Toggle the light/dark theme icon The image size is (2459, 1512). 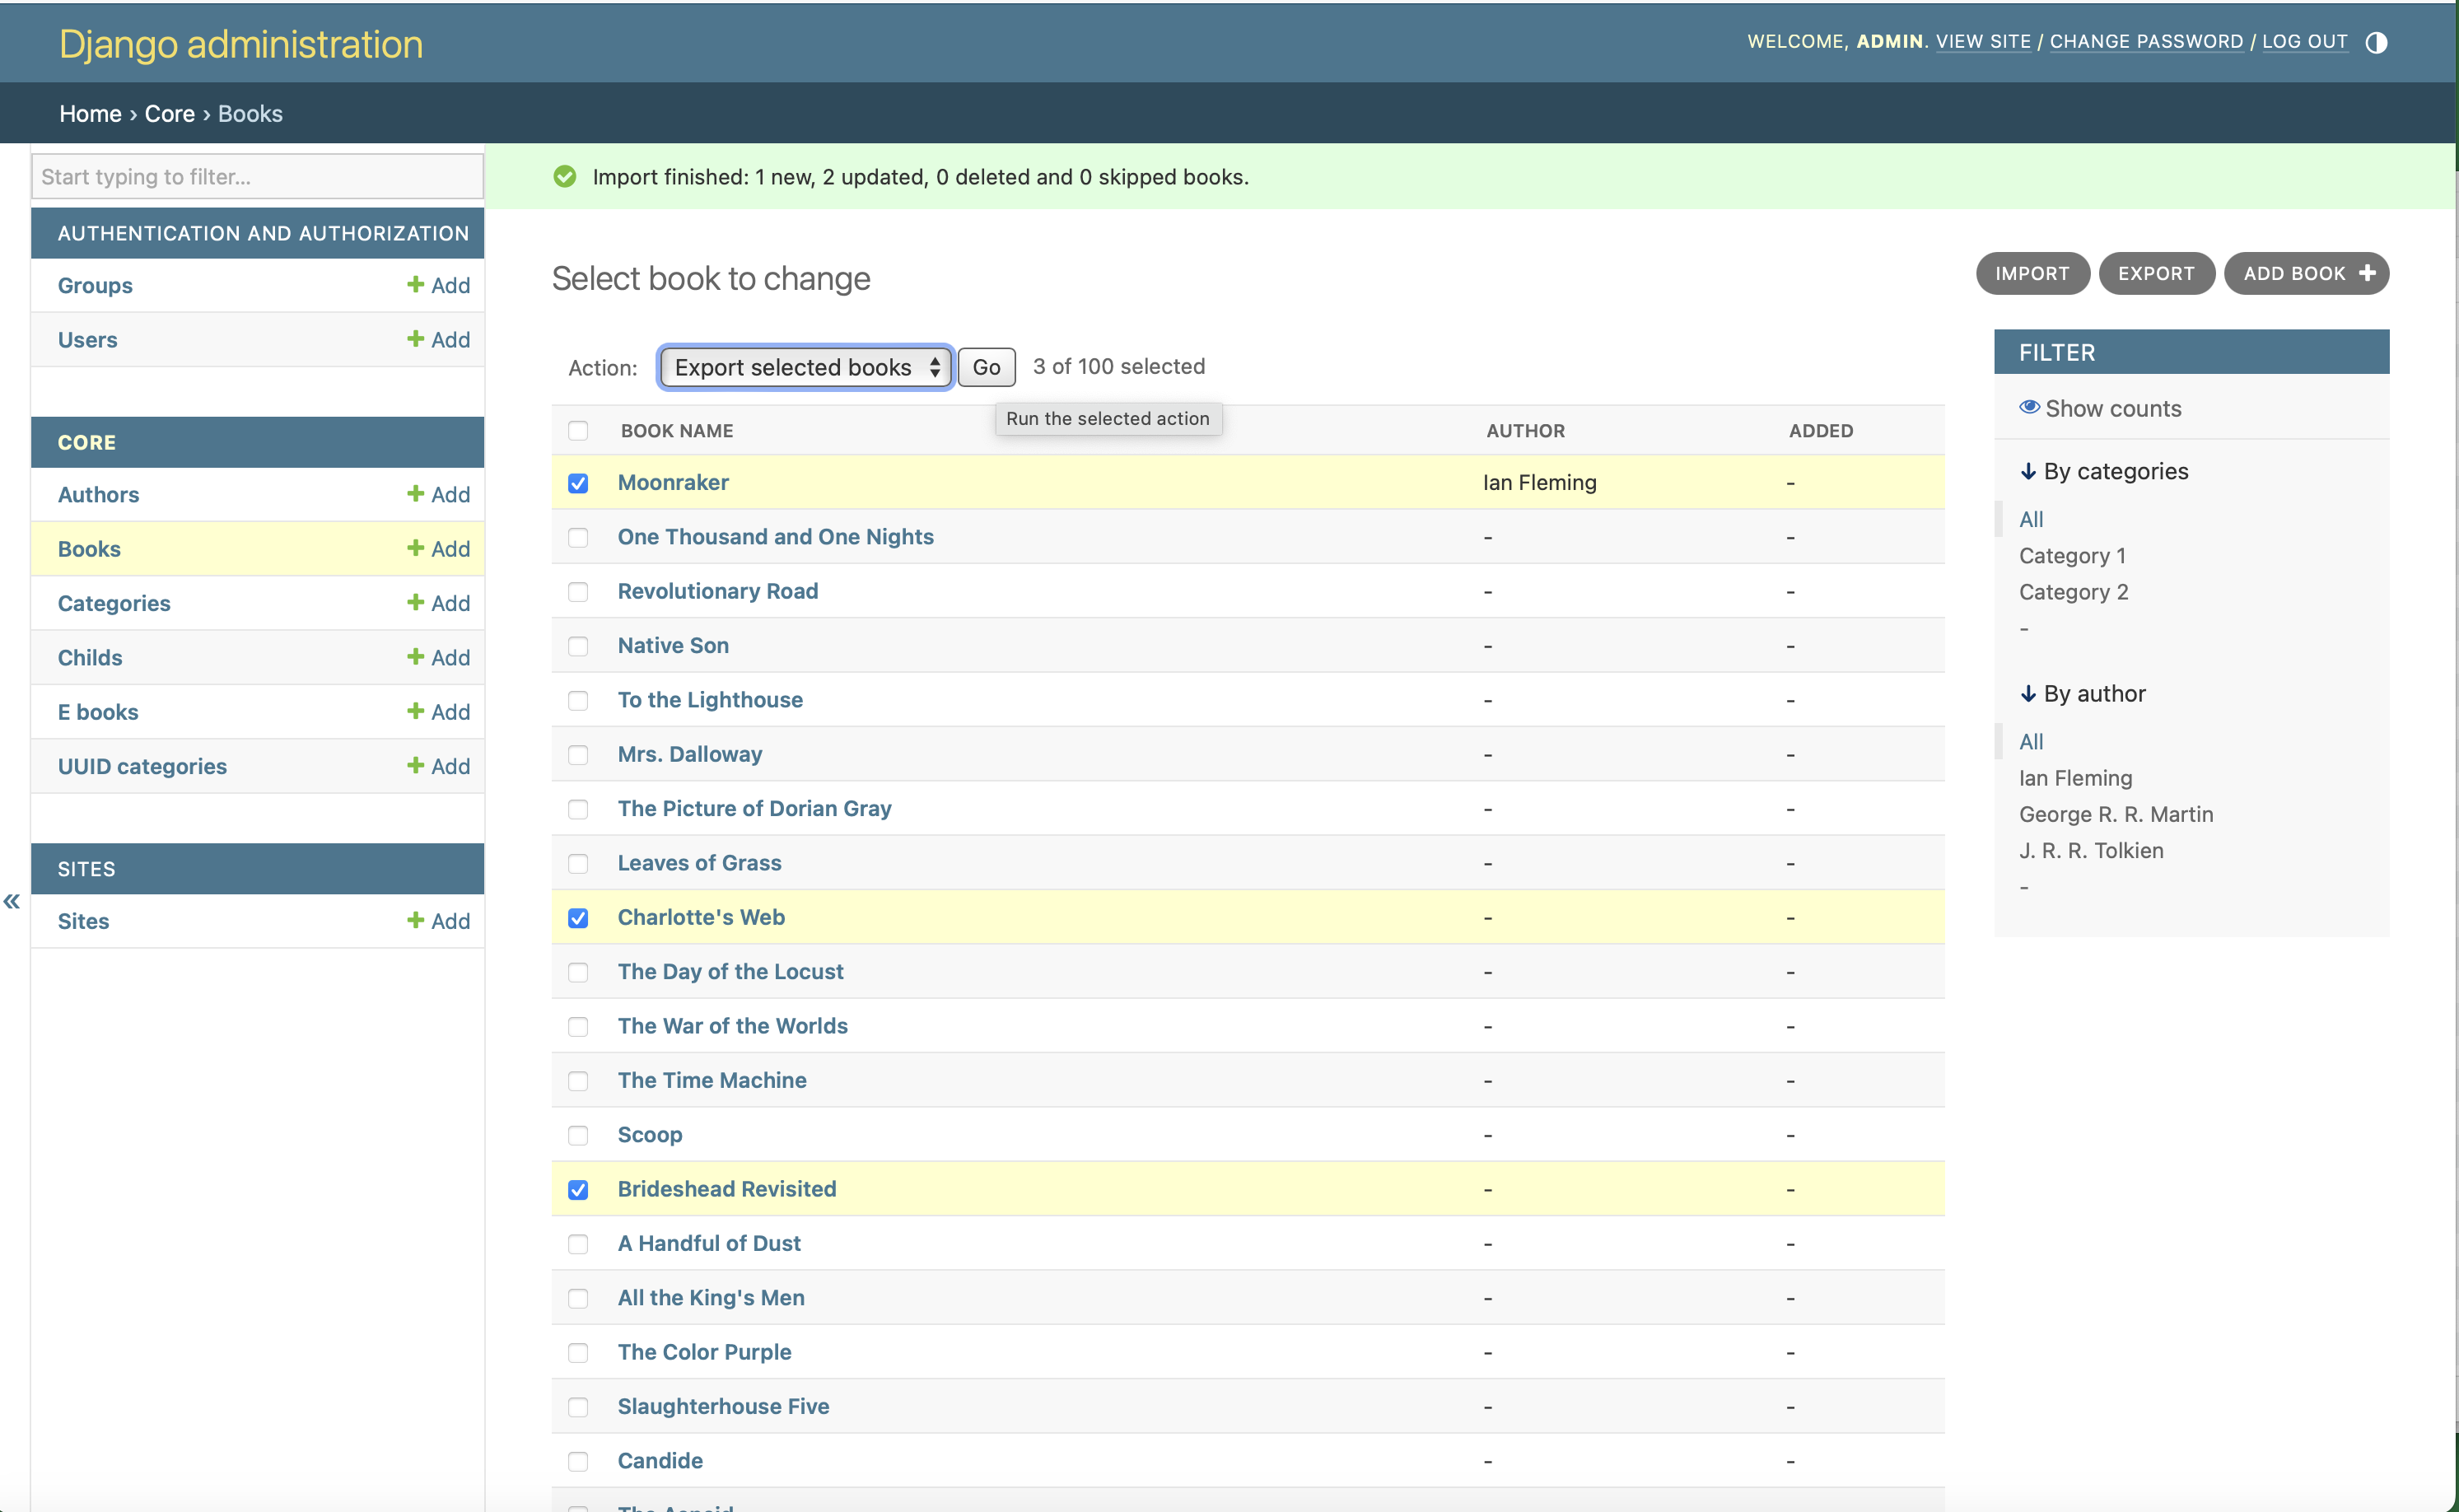(2376, 42)
